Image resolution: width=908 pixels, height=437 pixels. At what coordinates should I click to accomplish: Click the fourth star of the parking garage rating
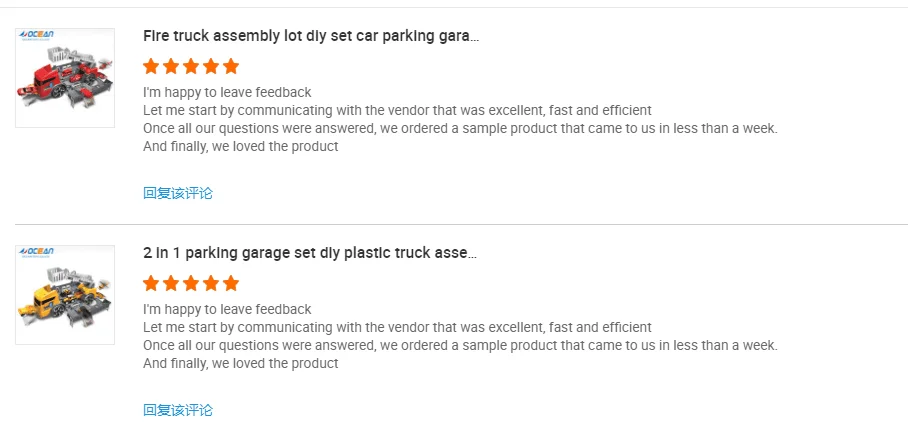(211, 283)
